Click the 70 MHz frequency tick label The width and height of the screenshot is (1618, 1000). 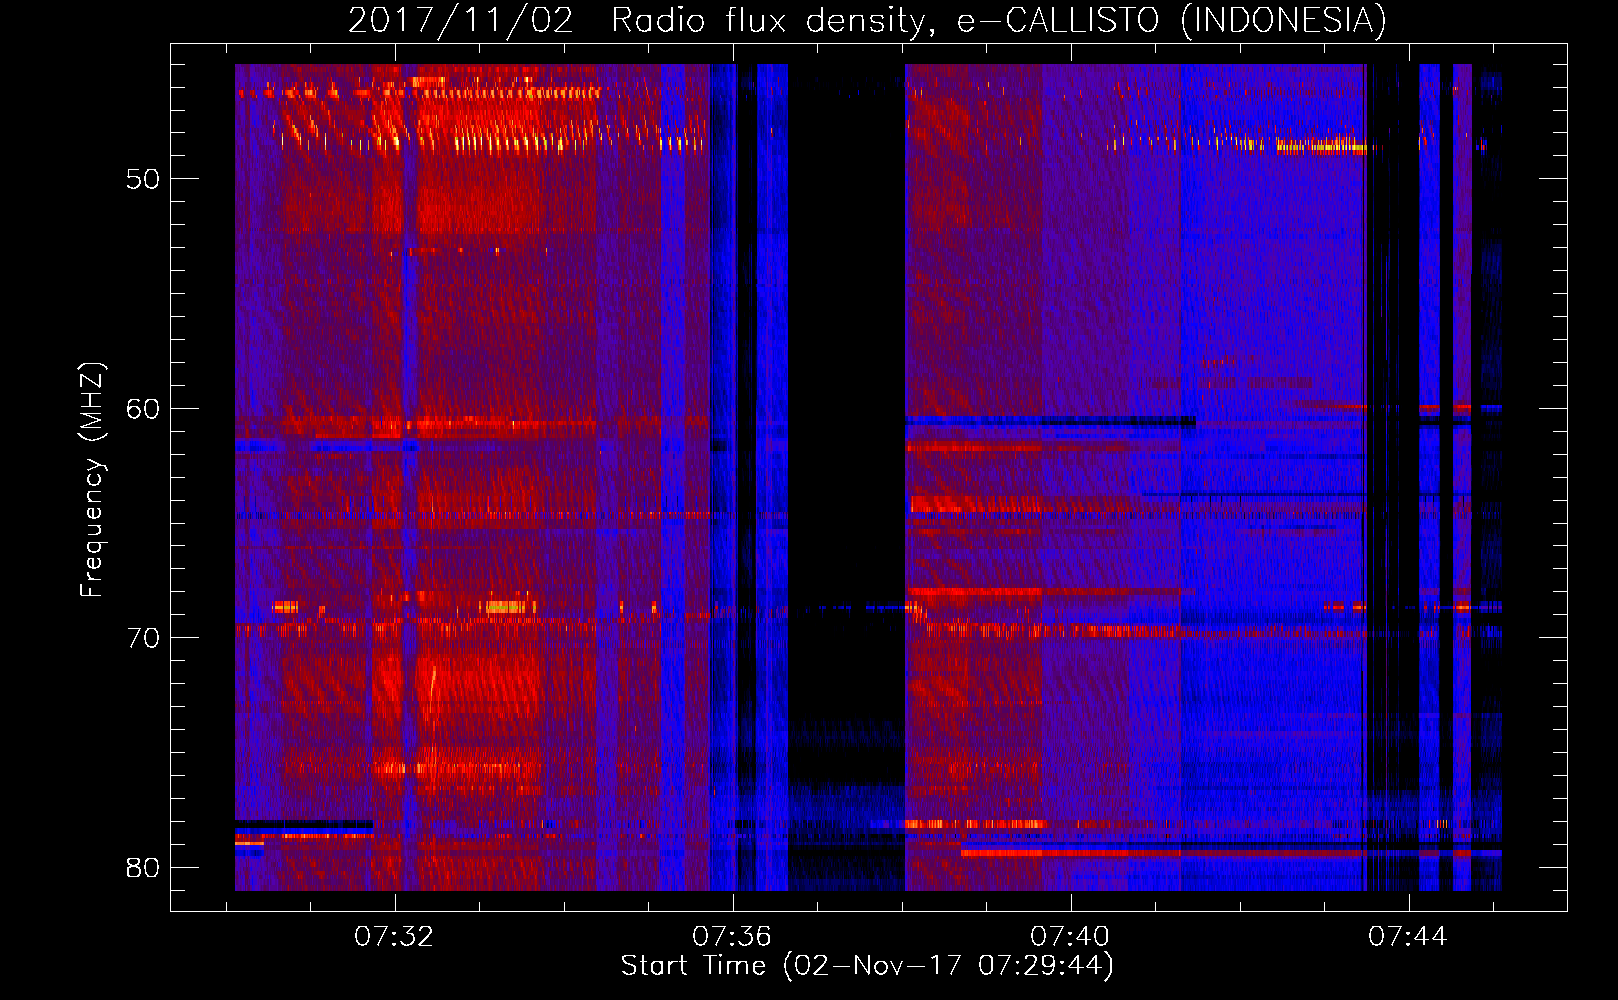click(143, 638)
